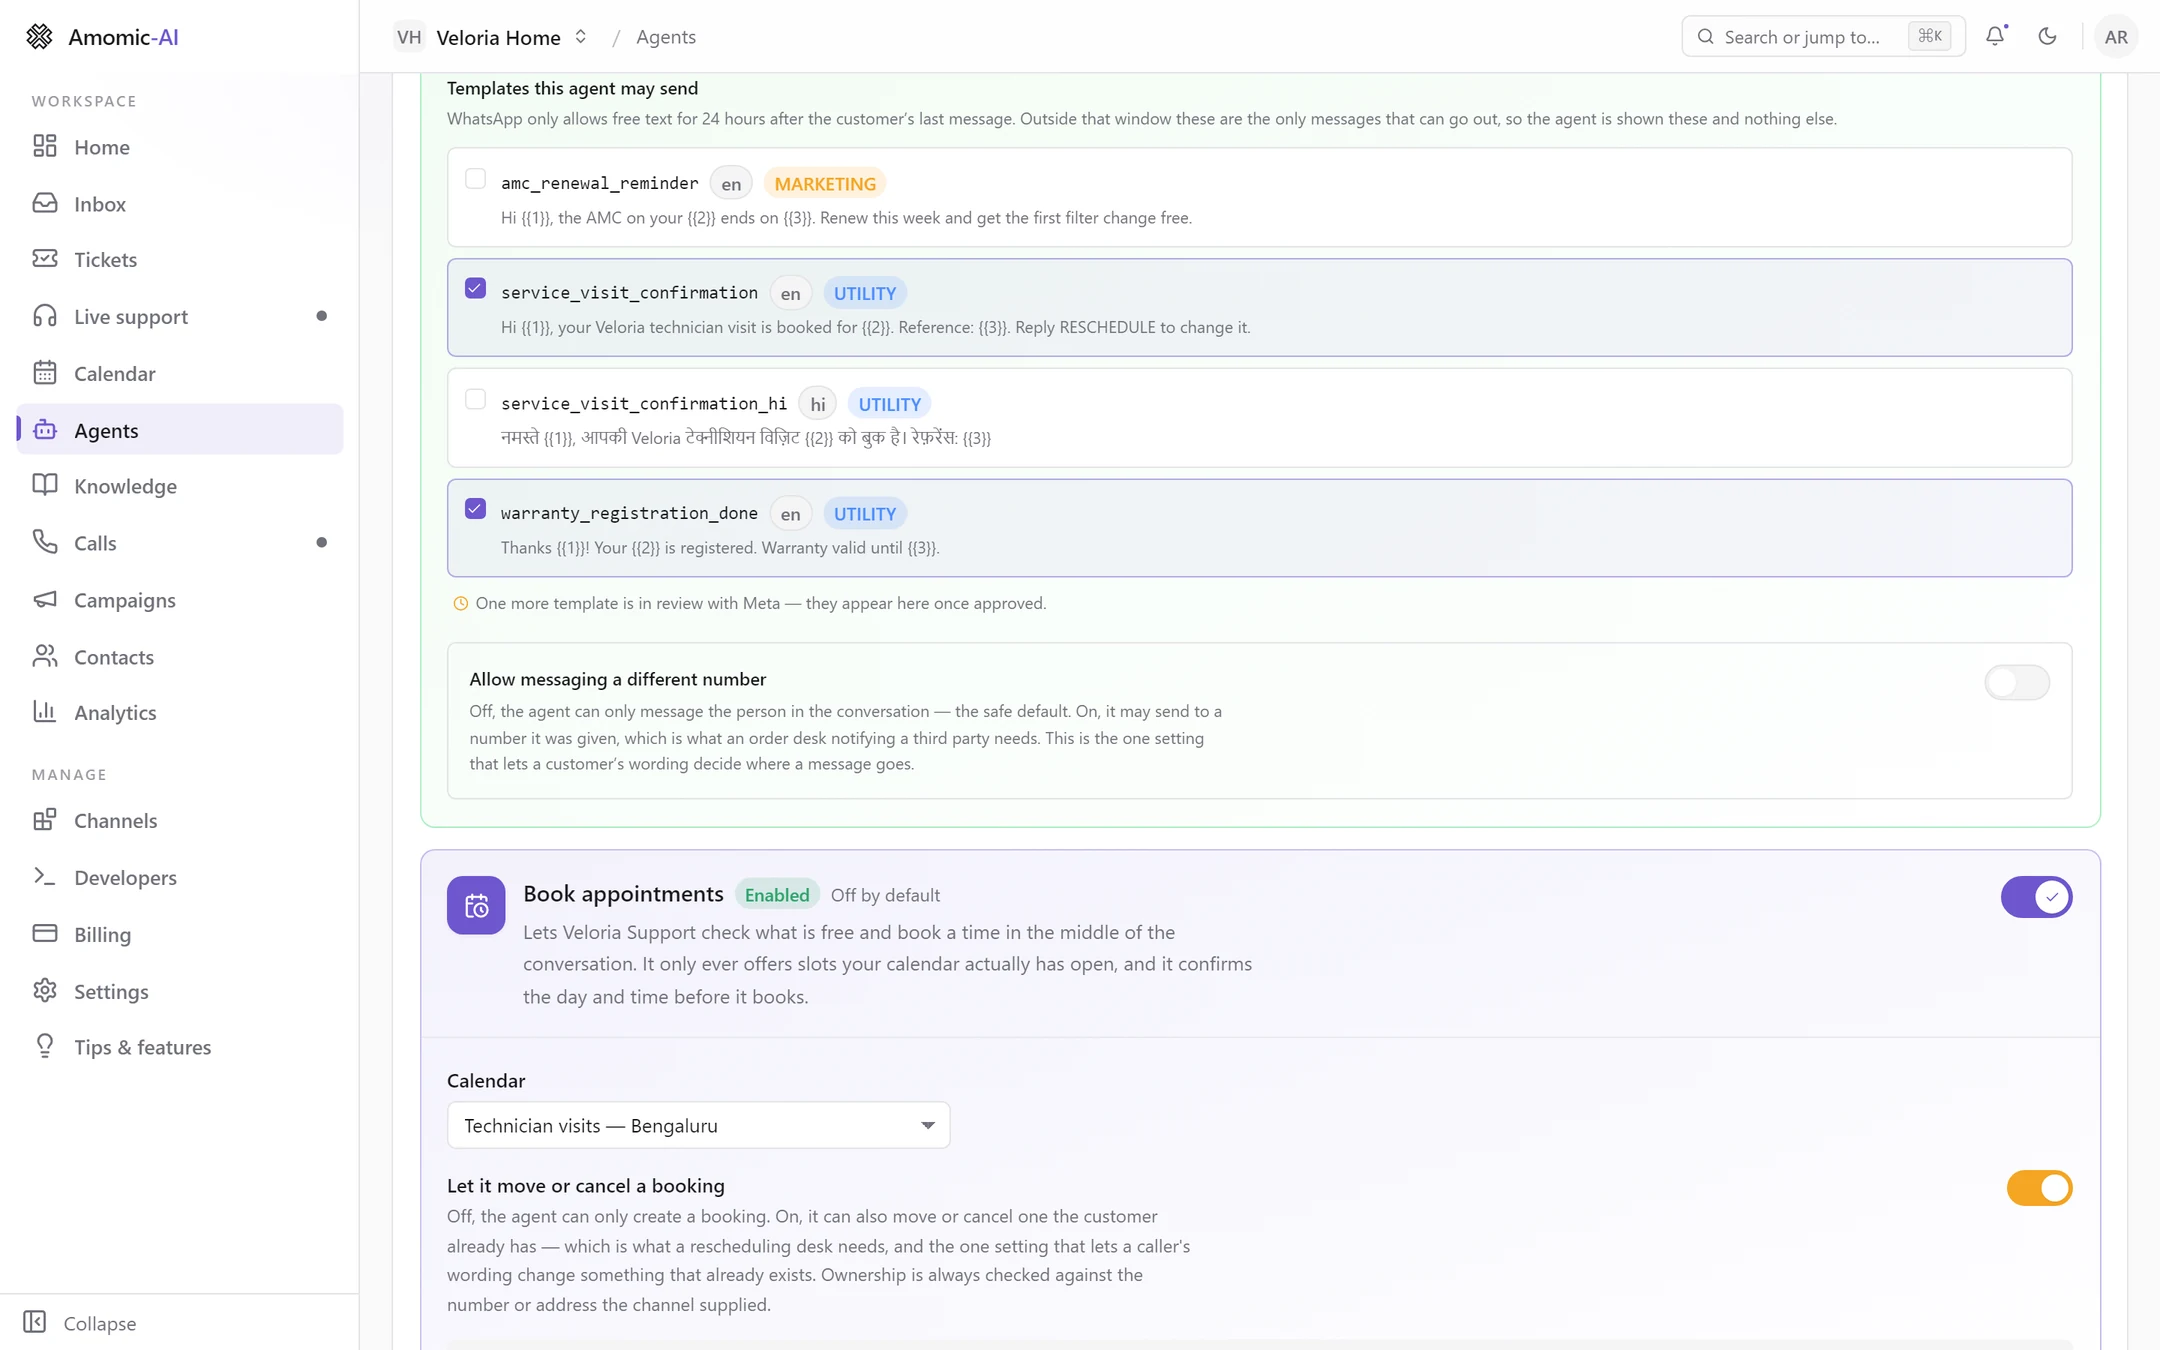Turn off Let it move or cancel a booking
The width and height of the screenshot is (2160, 1350).
click(x=2039, y=1188)
